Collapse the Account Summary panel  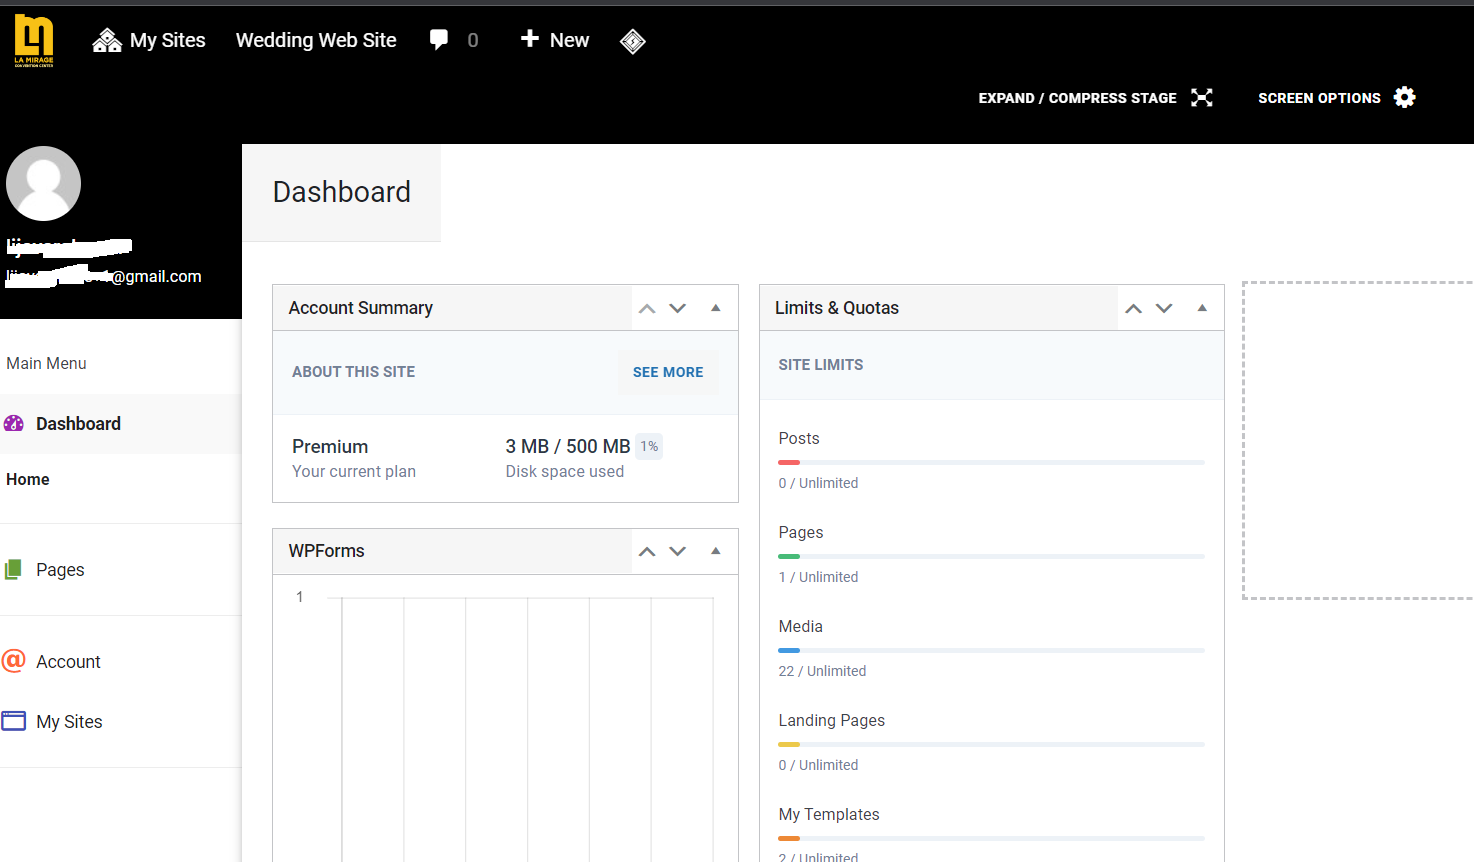tap(716, 308)
